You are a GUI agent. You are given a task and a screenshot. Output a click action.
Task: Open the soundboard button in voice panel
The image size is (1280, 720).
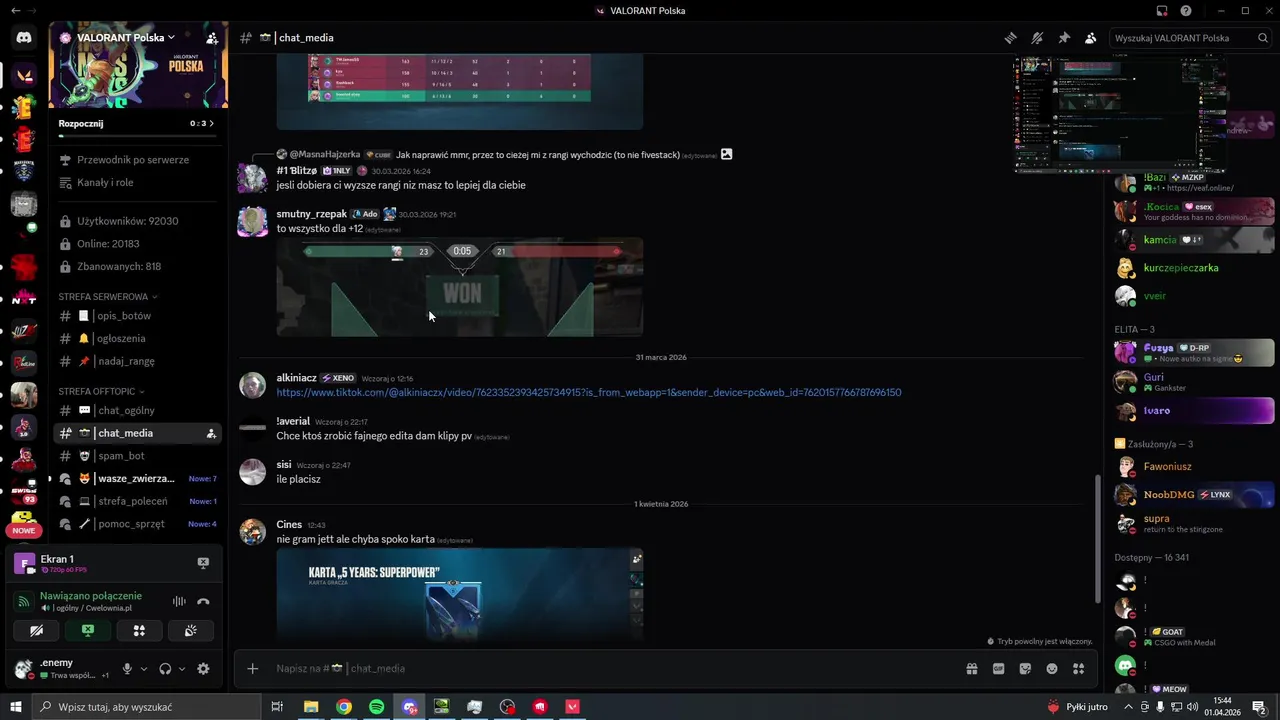click(x=190, y=630)
